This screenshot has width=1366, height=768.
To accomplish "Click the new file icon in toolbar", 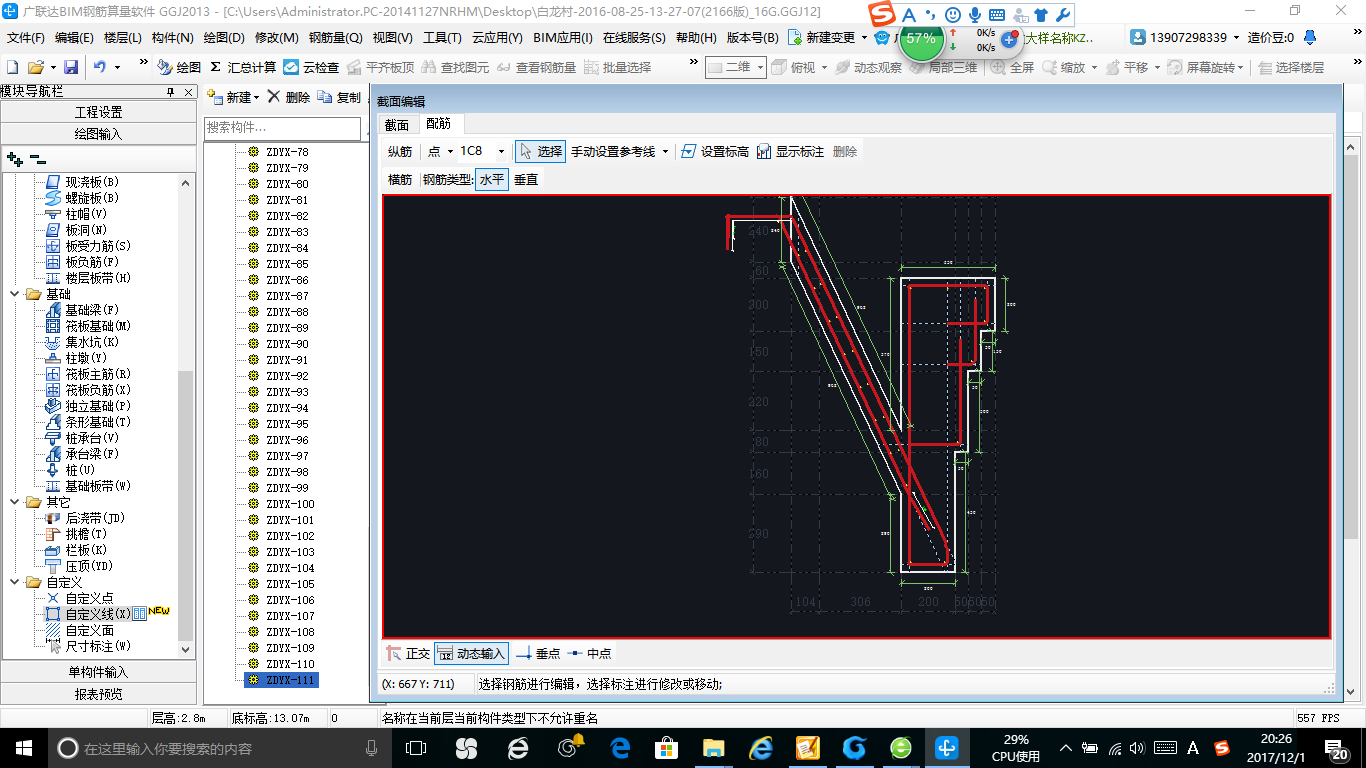I will pos(12,67).
